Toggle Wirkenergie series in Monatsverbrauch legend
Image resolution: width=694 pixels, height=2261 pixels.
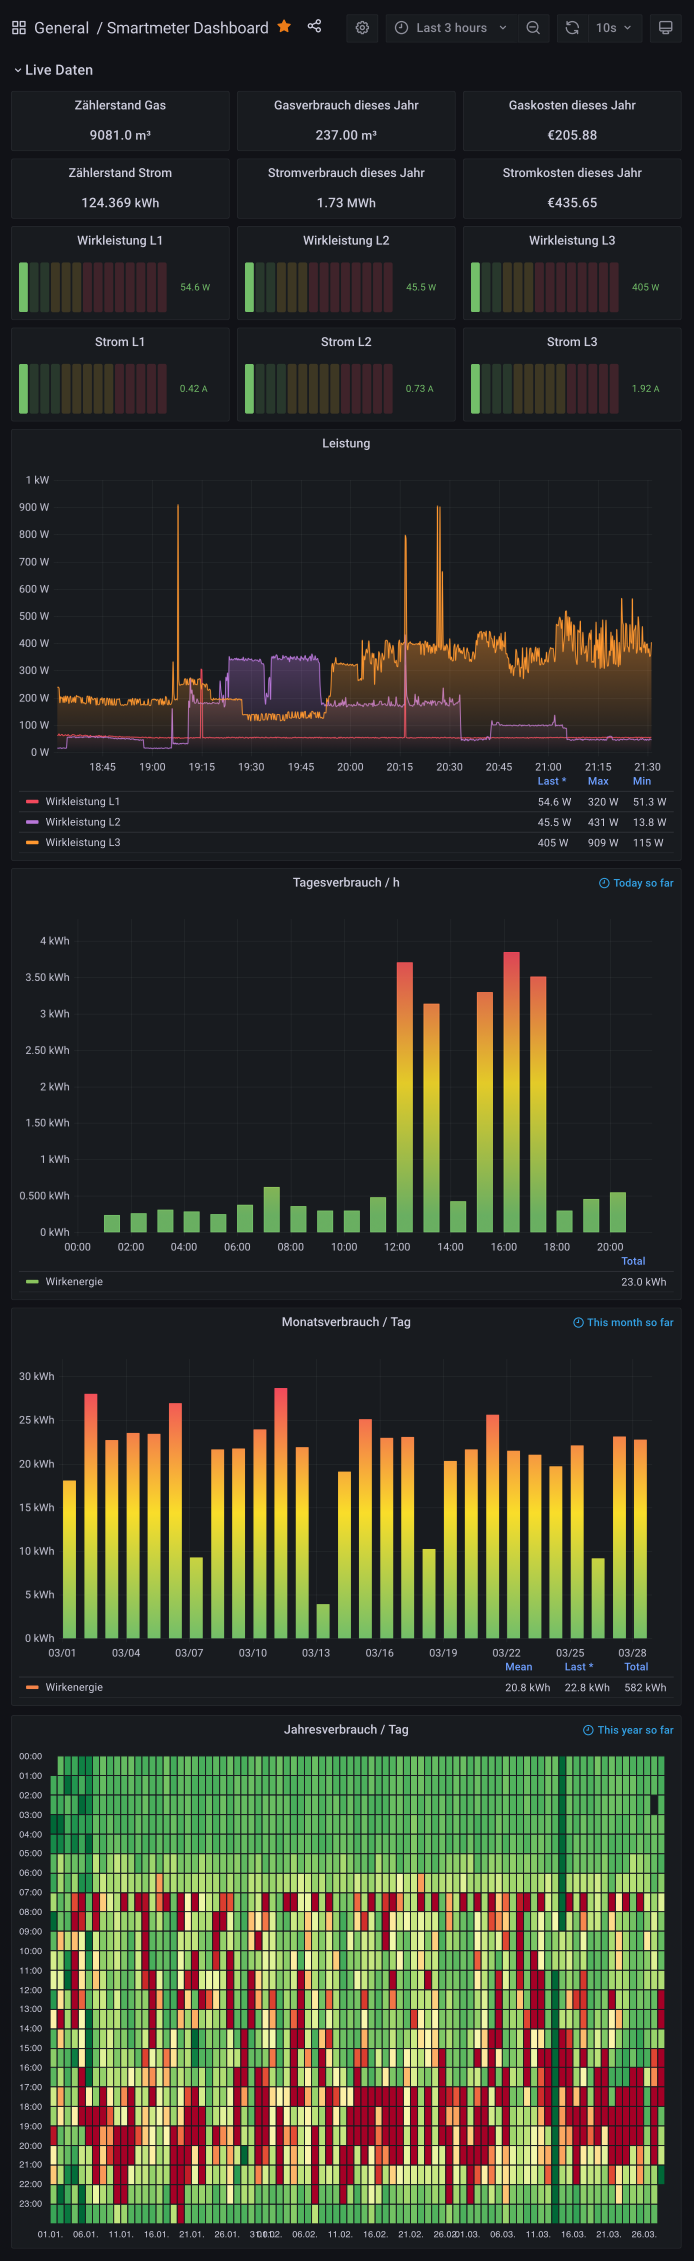coord(74,1687)
